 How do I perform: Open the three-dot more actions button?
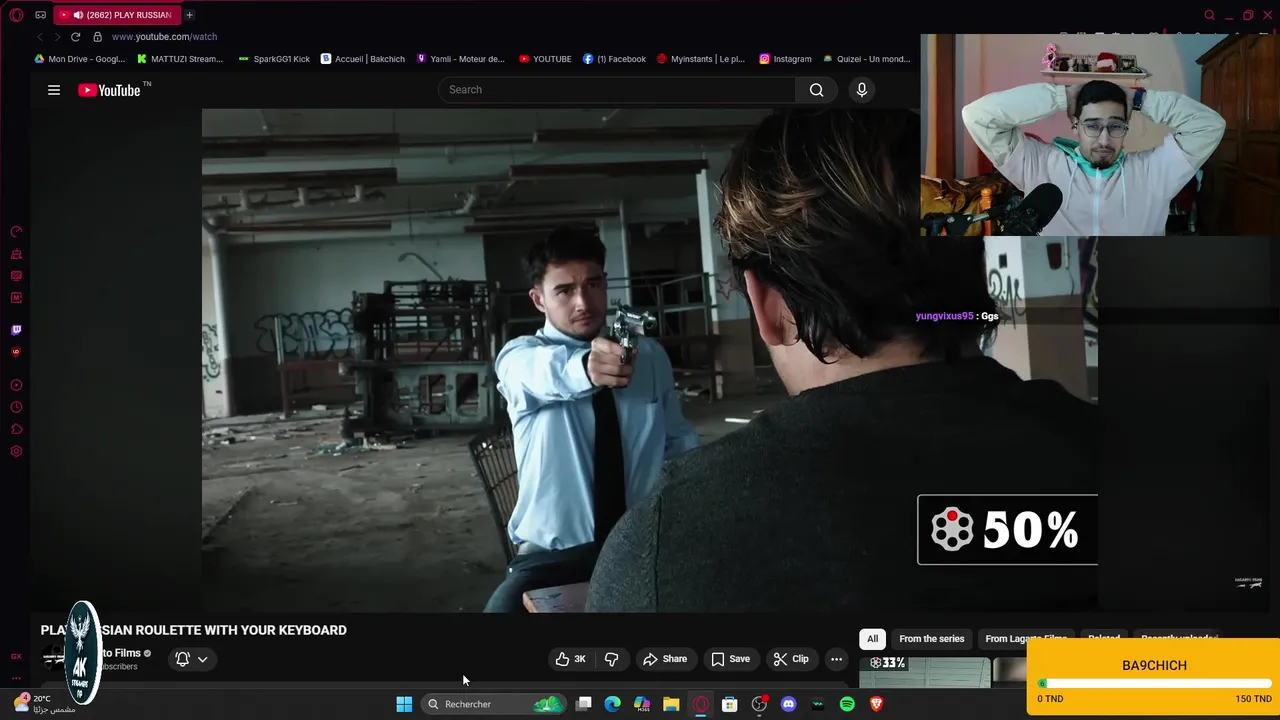[x=836, y=659]
